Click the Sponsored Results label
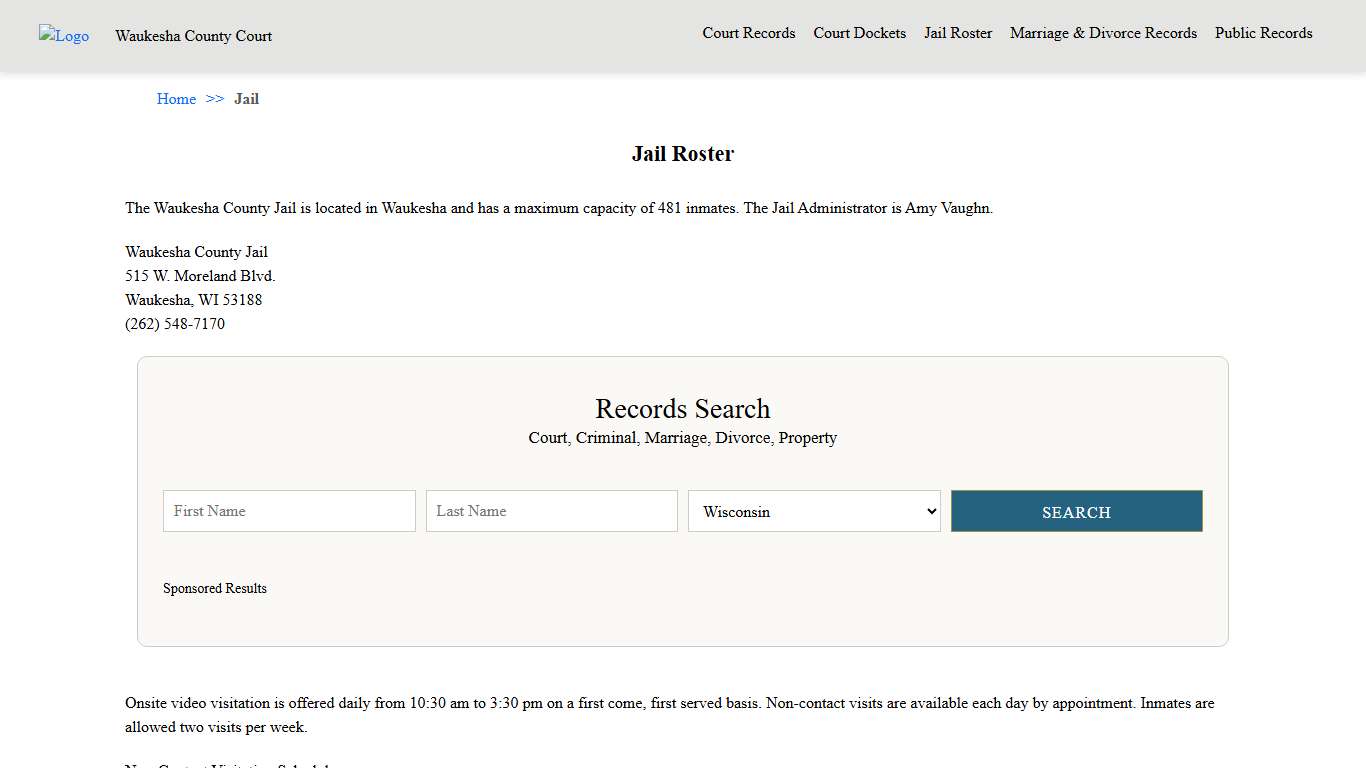This screenshot has height=768, width=1366. (x=214, y=588)
